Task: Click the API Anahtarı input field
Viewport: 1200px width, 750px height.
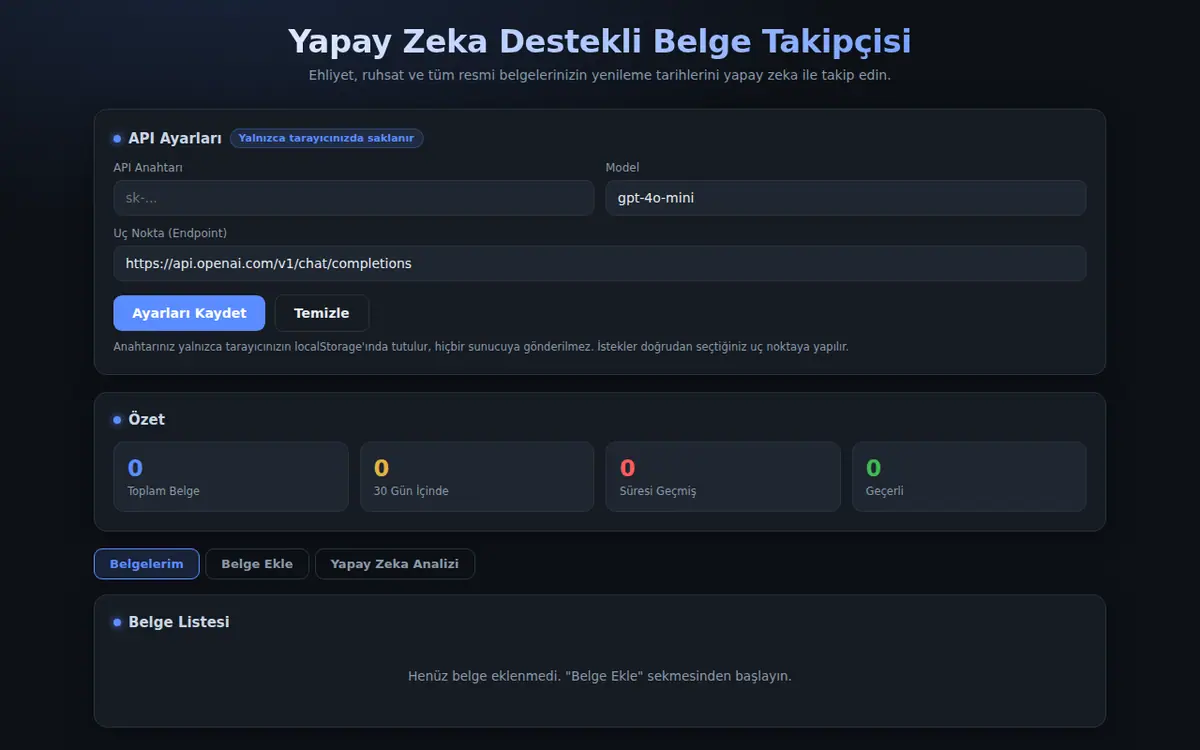Action: point(354,198)
